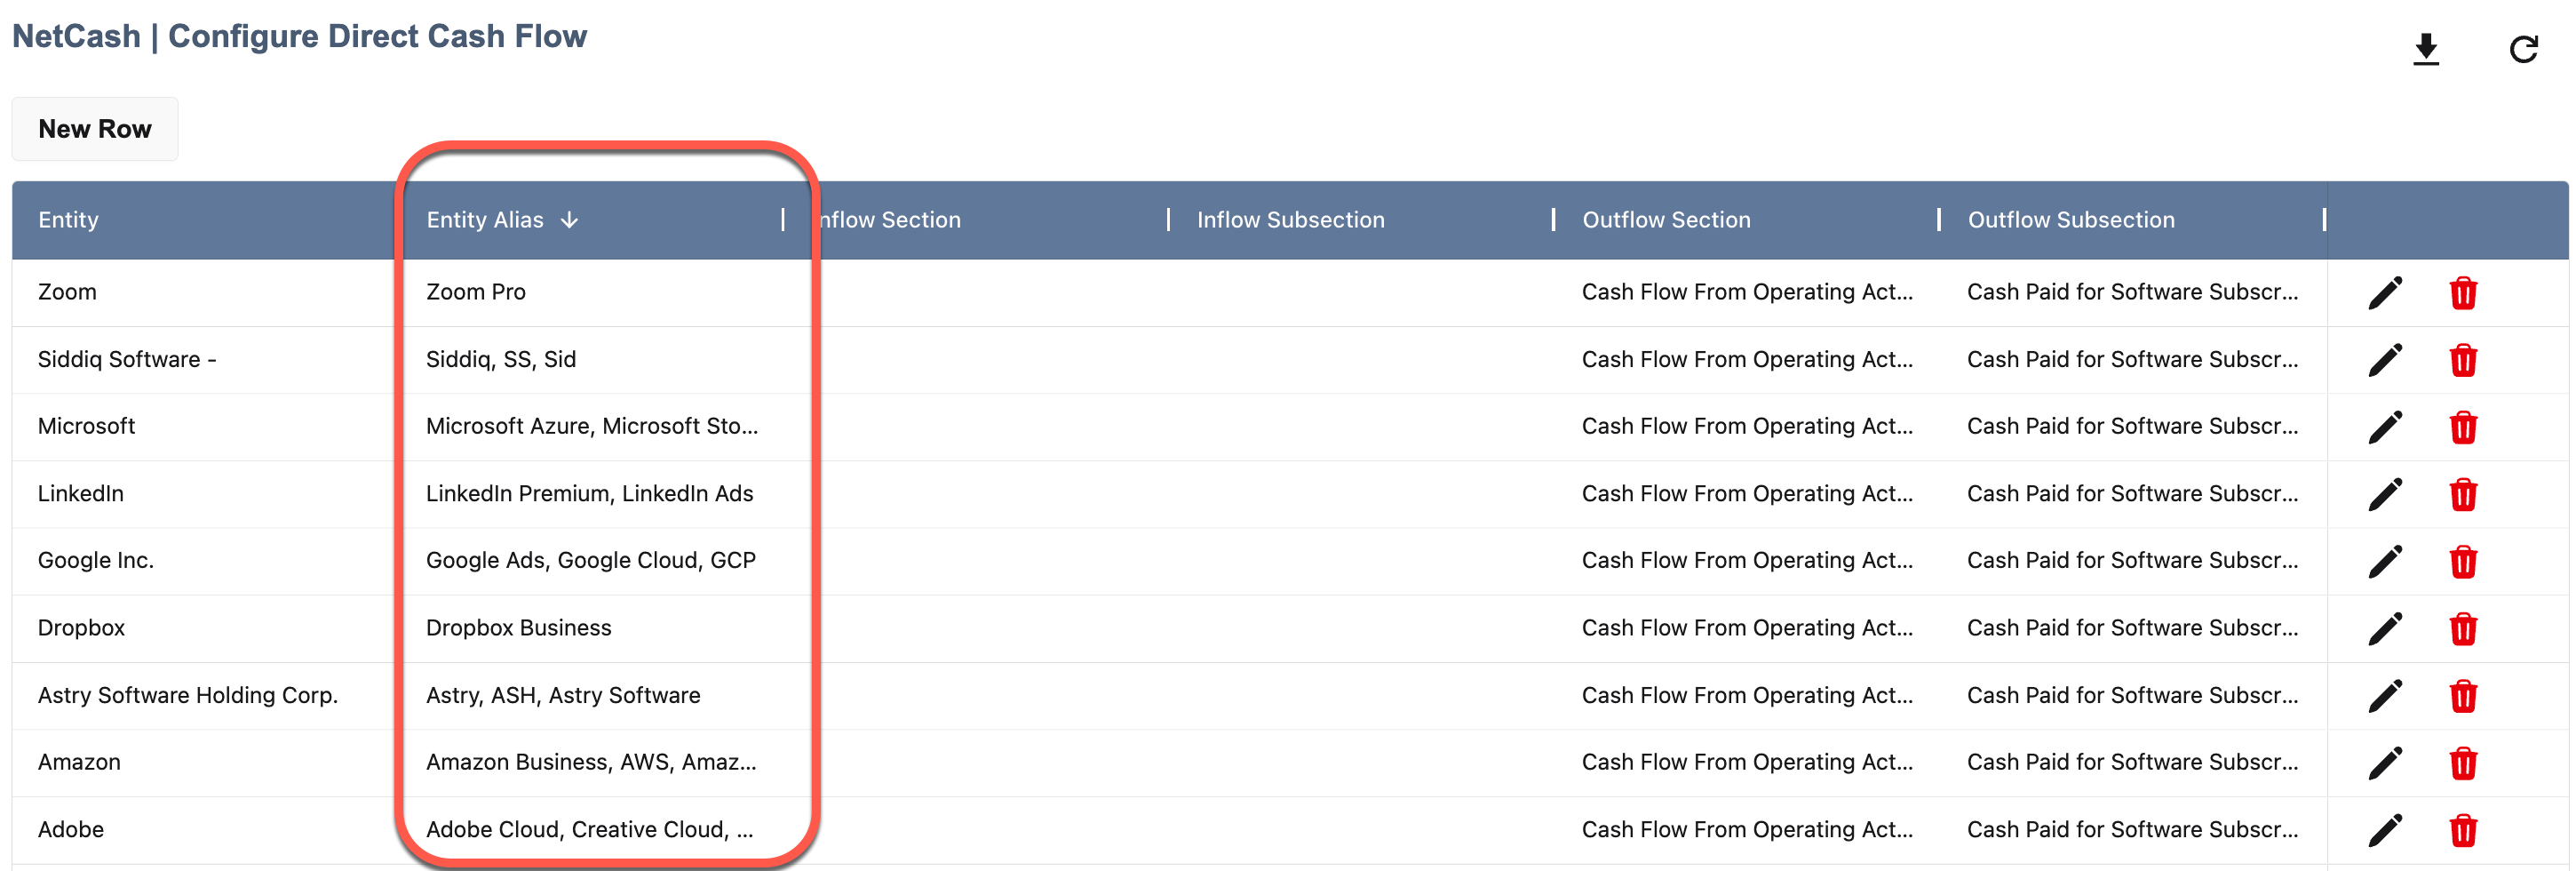The image size is (2576, 871).
Task: Sort by the Outflow Section column header
Action: [1666, 220]
